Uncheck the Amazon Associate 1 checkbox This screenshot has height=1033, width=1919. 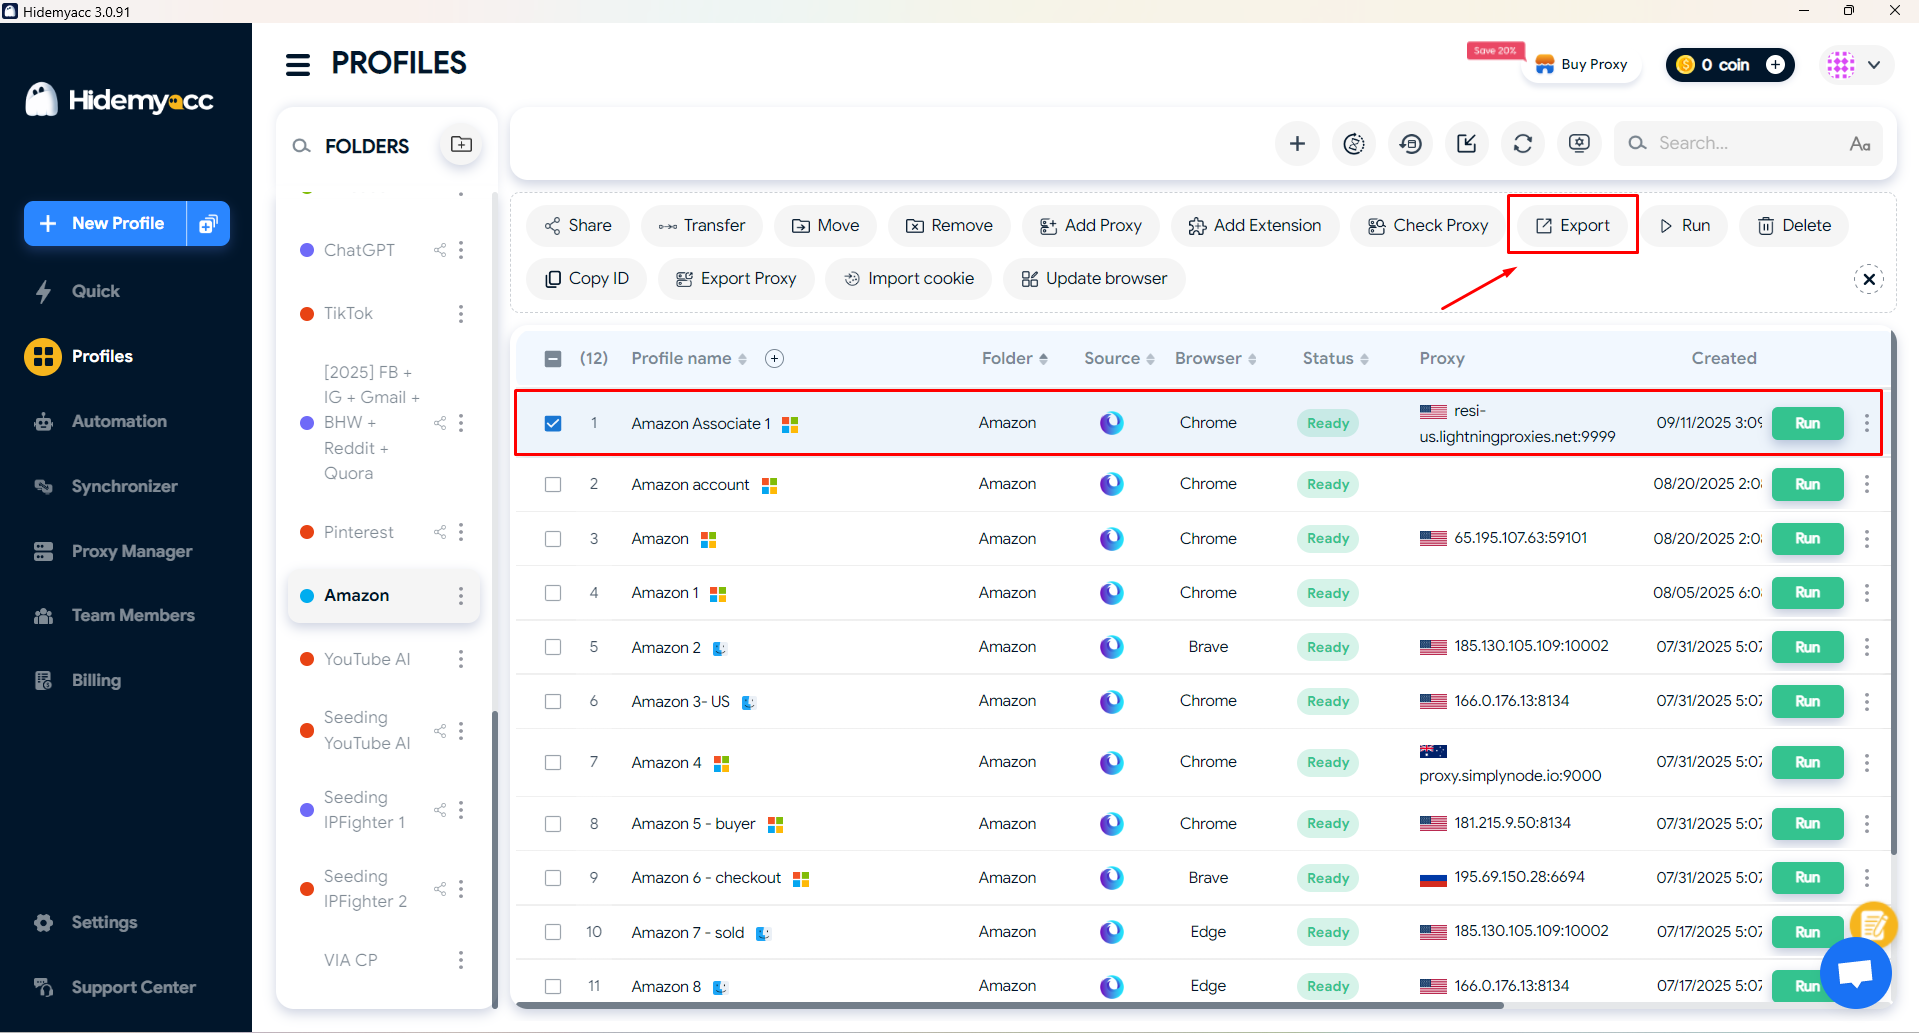pyautogui.click(x=553, y=423)
